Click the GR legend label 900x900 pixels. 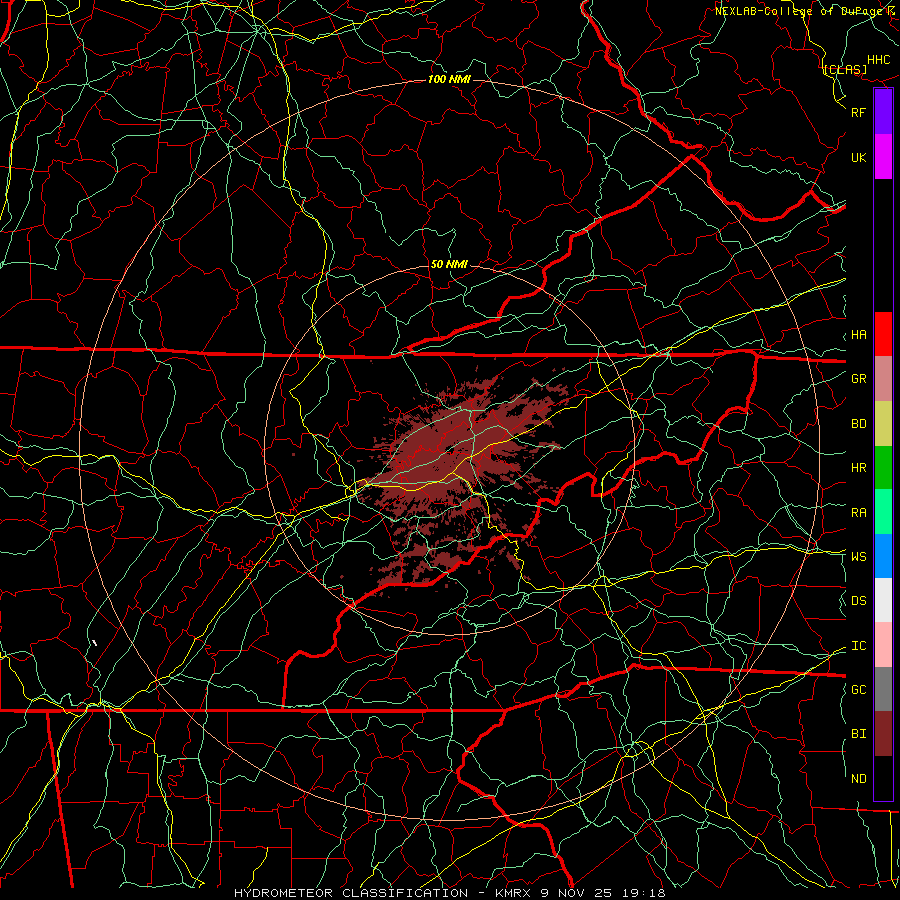(858, 378)
